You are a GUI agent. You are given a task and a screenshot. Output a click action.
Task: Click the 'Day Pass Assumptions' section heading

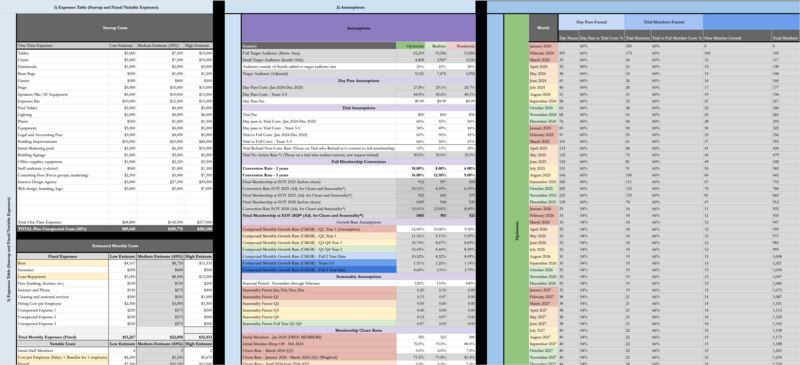pos(358,81)
